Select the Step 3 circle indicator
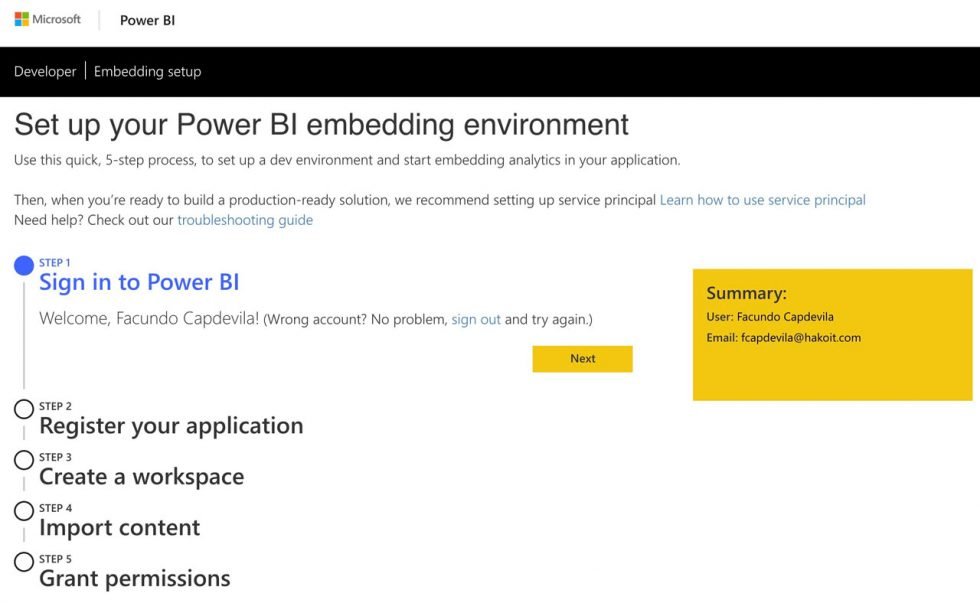This screenshot has height=603, width=980. click(24, 460)
